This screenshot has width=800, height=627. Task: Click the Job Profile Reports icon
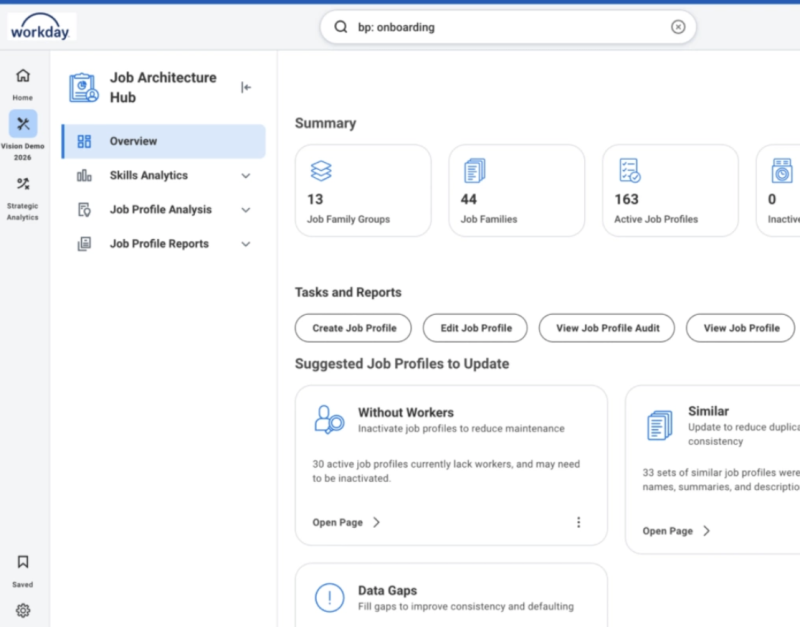84,244
